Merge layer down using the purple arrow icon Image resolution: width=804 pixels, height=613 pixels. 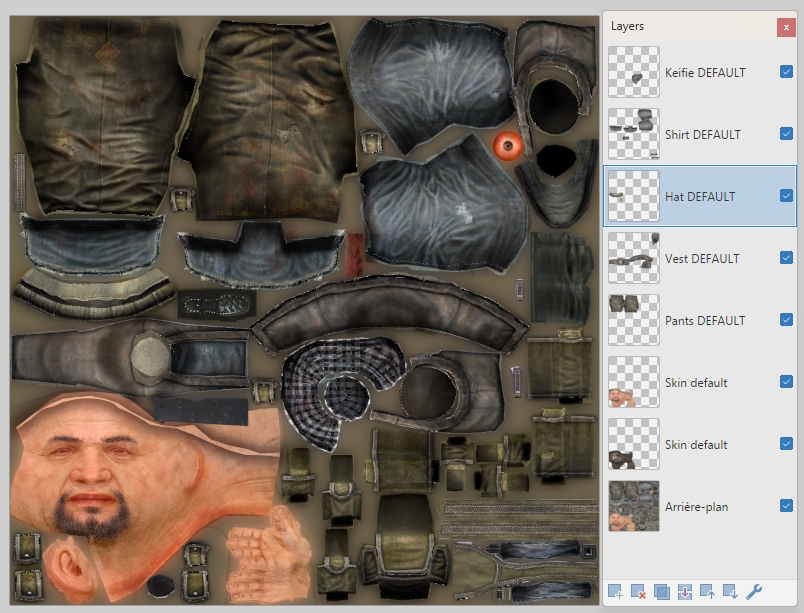[x=685, y=591]
